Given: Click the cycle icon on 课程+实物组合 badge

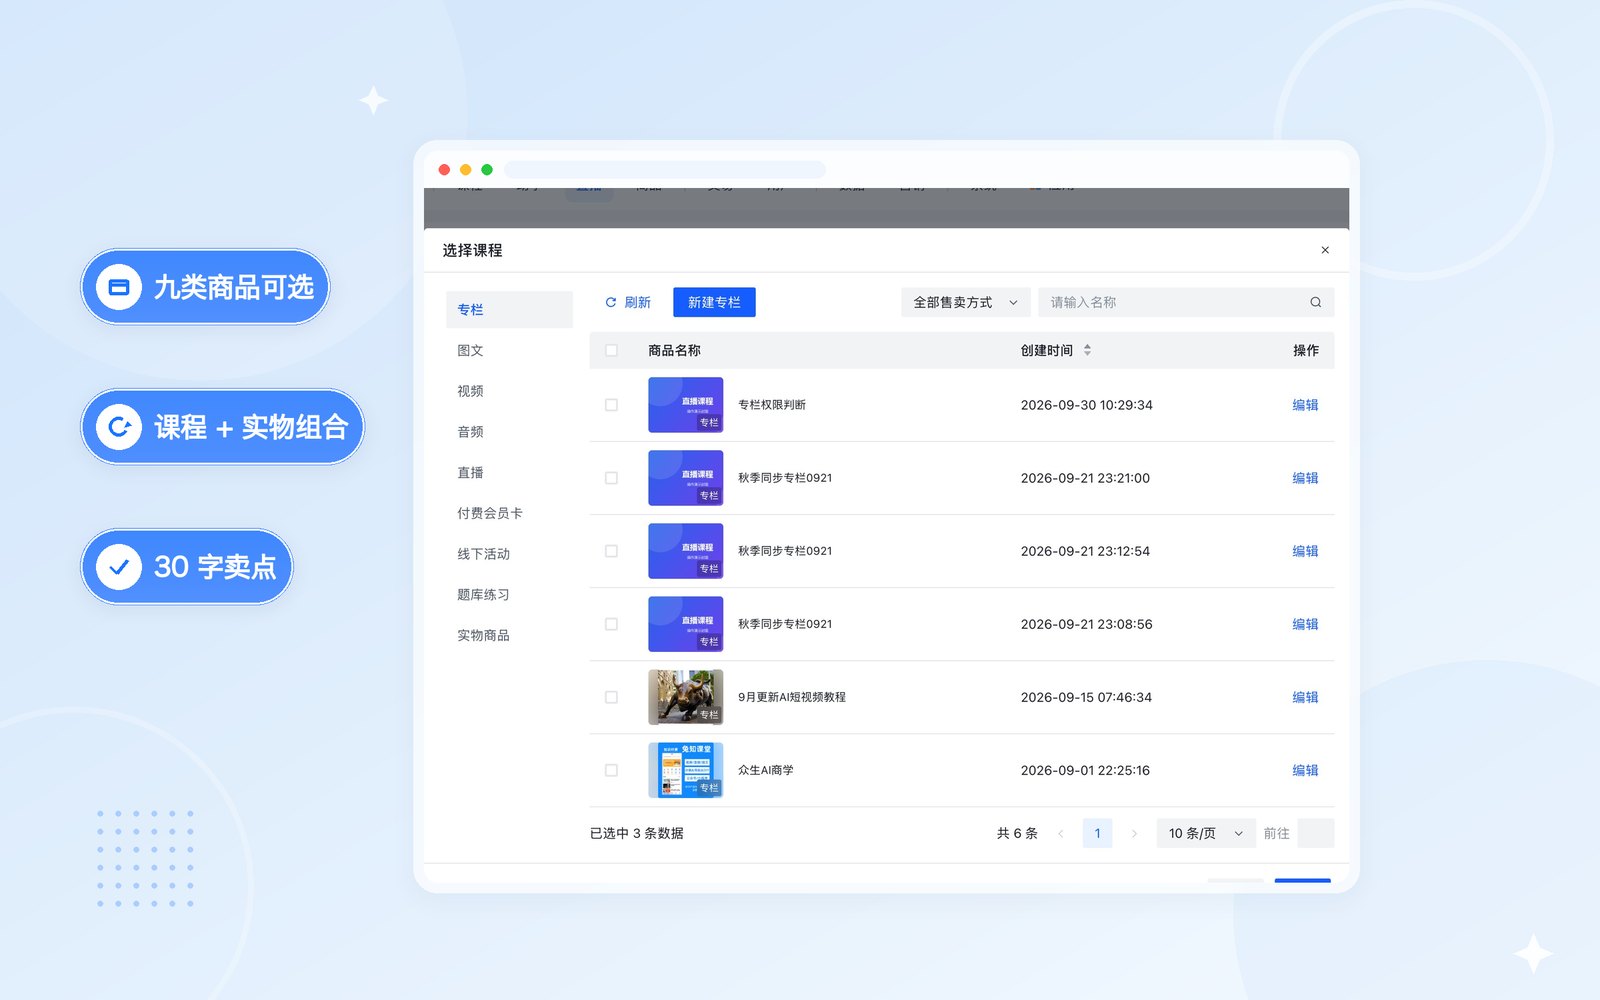Looking at the screenshot, I should pos(119,427).
